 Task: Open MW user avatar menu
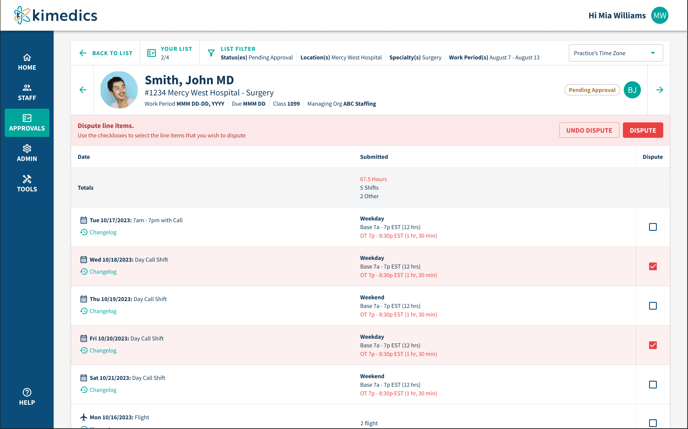[659, 15]
